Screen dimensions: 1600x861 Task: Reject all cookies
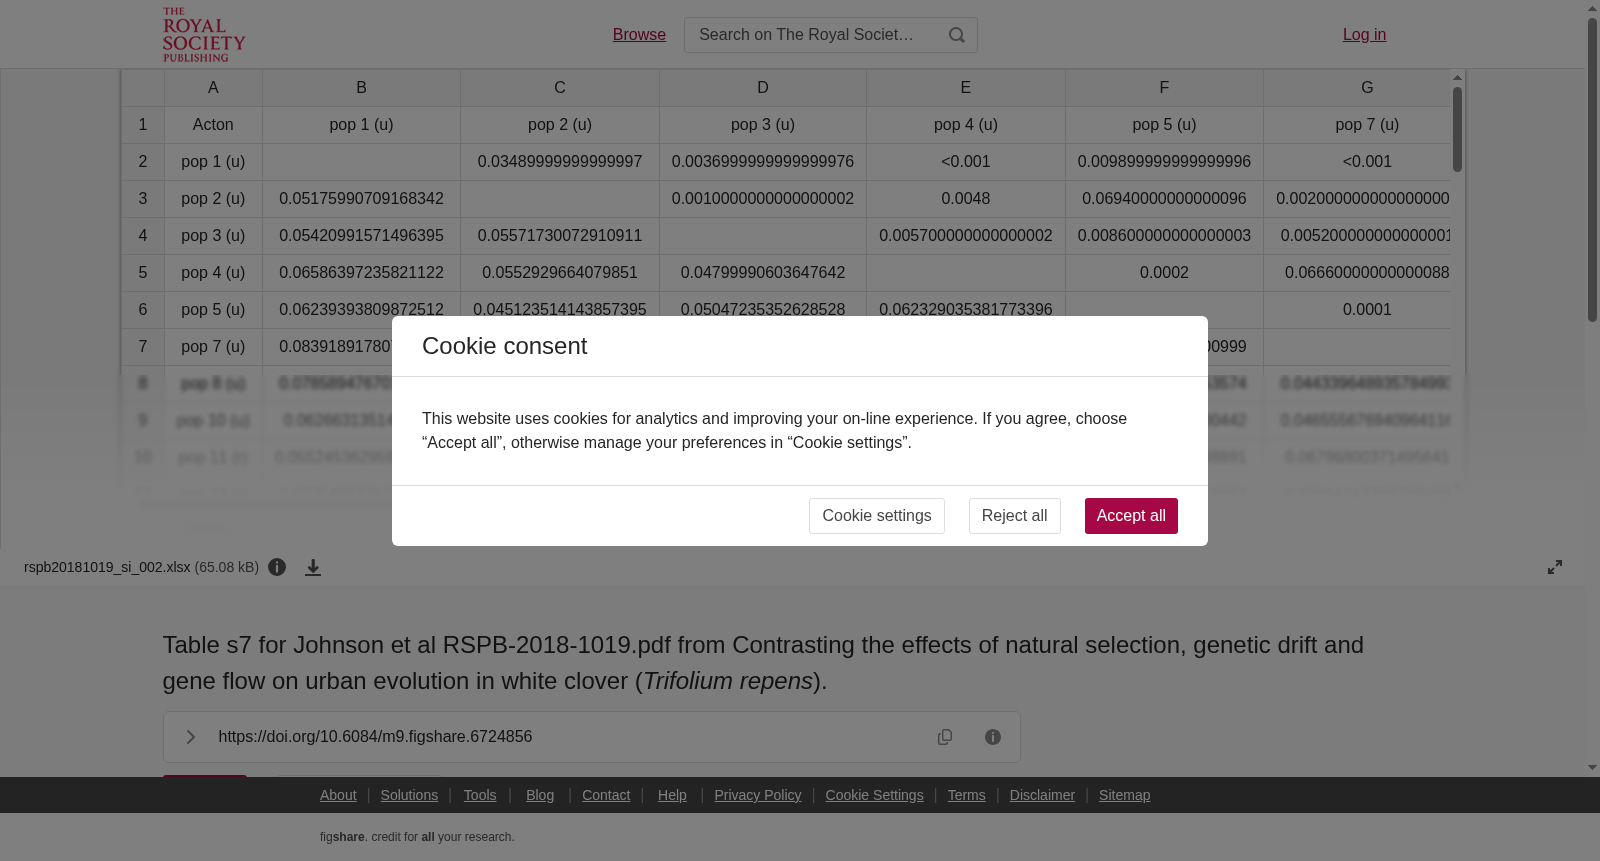point(1014,516)
